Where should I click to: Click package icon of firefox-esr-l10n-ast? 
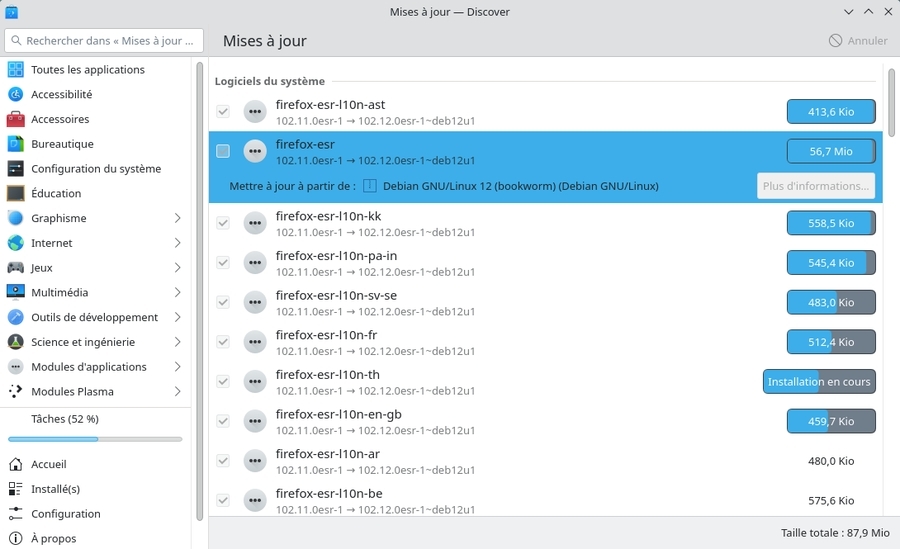coord(255,111)
